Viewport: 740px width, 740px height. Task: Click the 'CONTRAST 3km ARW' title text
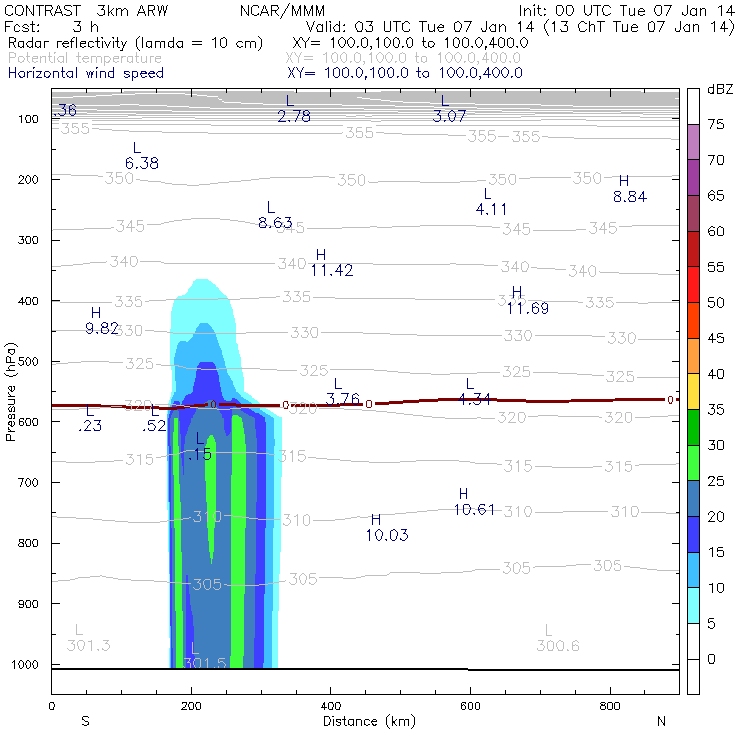(x=86, y=11)
